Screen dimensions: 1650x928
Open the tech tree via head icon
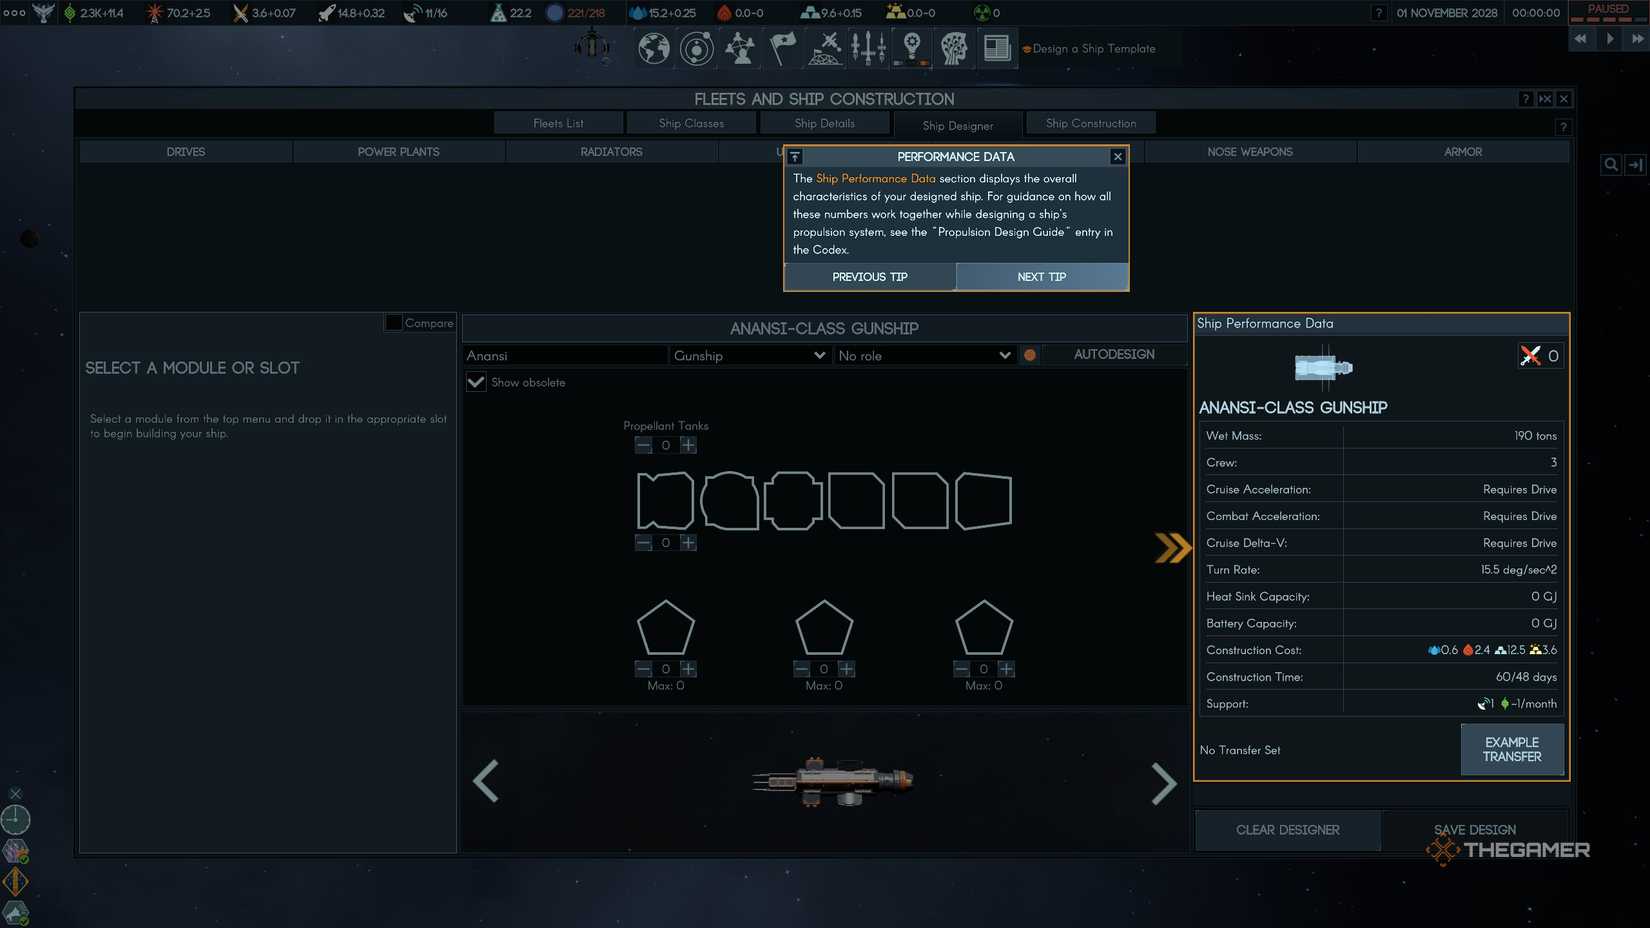pos(953,48)
